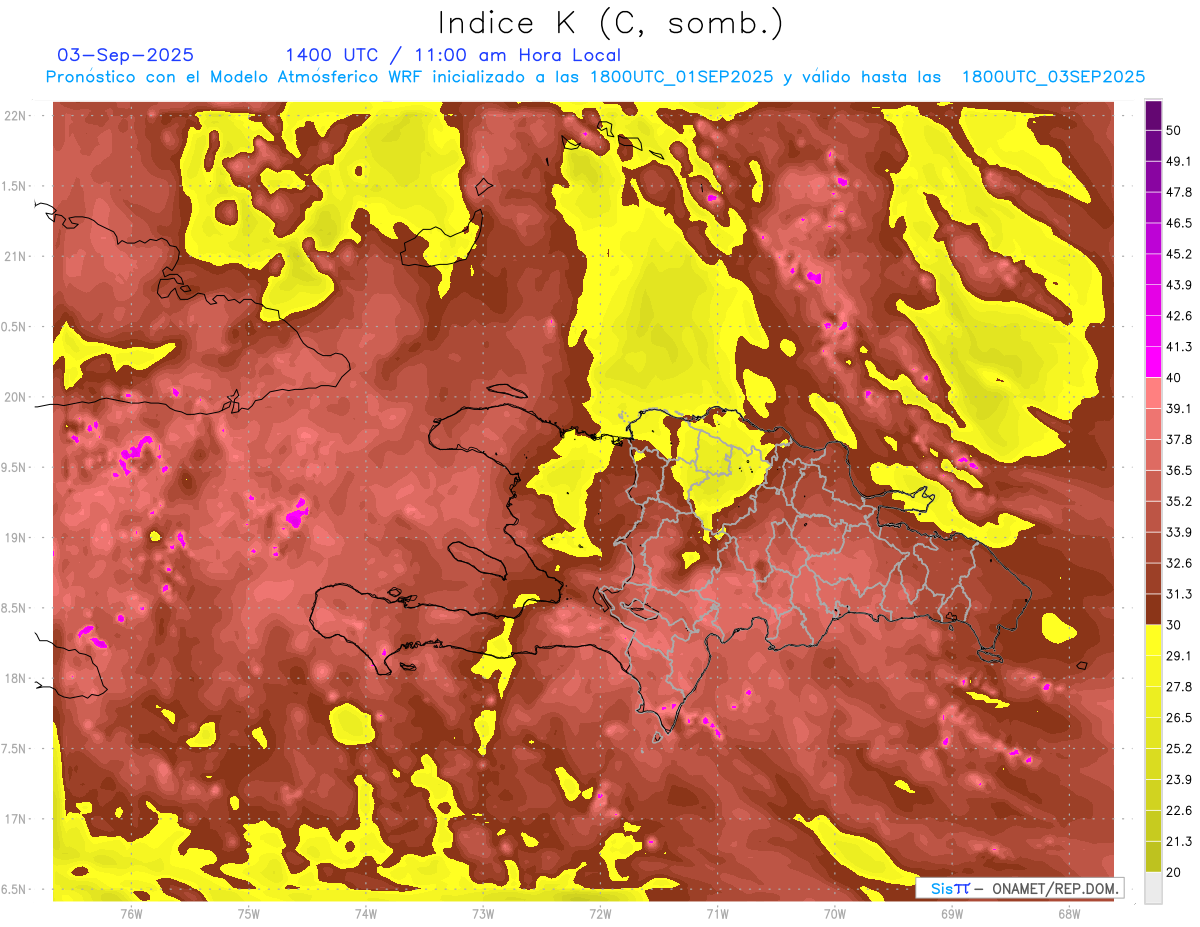Click the colorbar value "23.9"

tap(1179, 780)
